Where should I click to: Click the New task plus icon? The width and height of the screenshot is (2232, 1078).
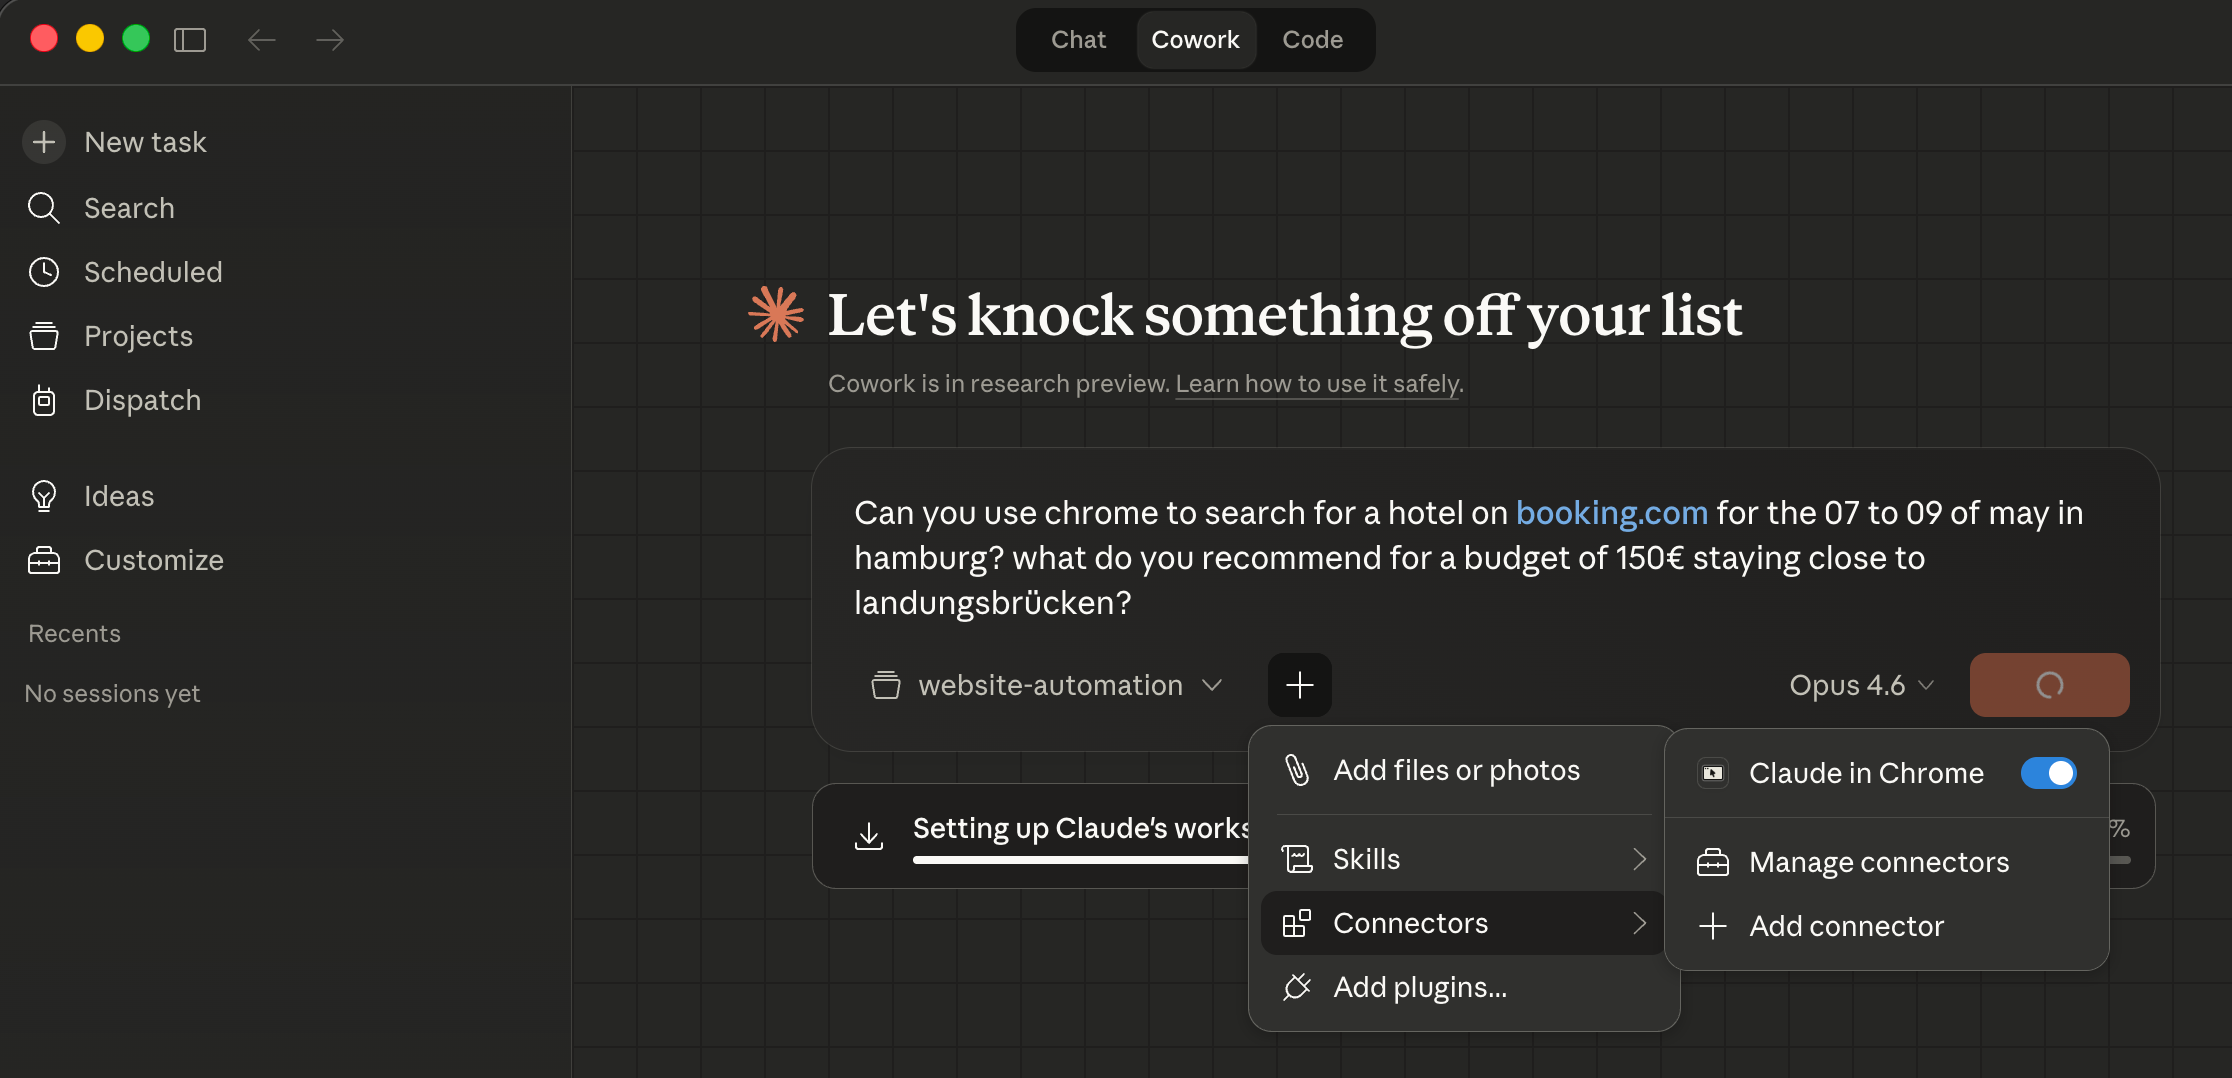(44, 142)
